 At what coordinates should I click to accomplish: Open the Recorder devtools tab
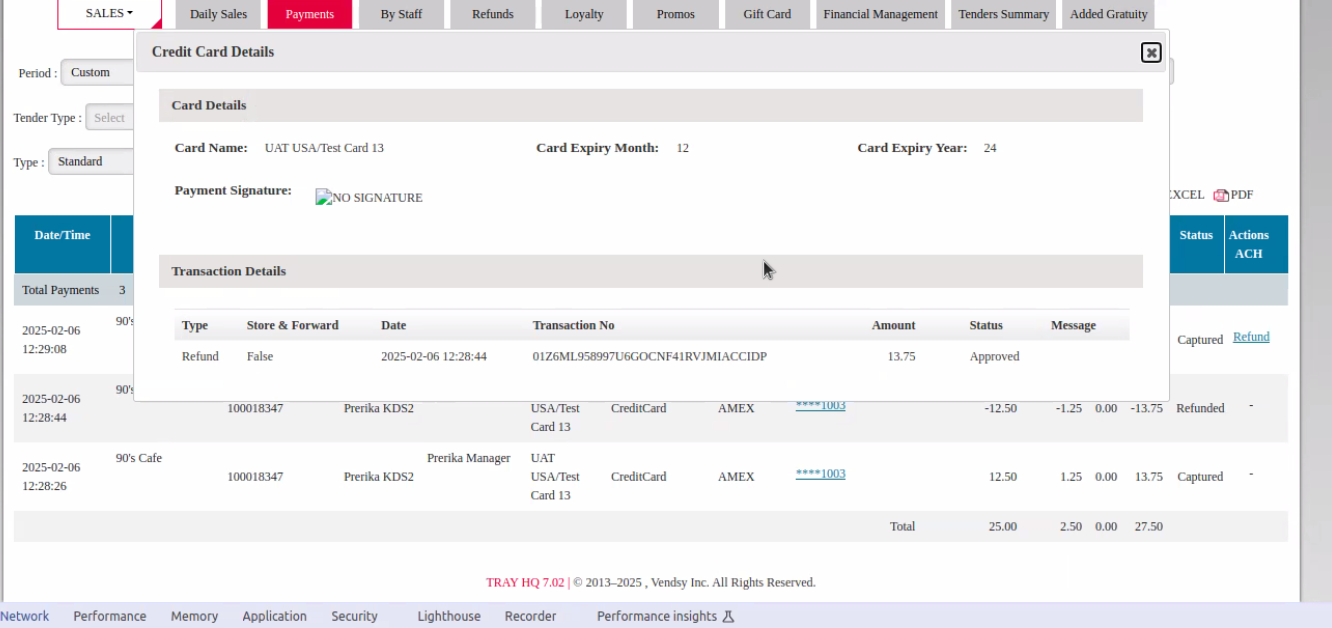pyautogui.click(x=530, y=616)
